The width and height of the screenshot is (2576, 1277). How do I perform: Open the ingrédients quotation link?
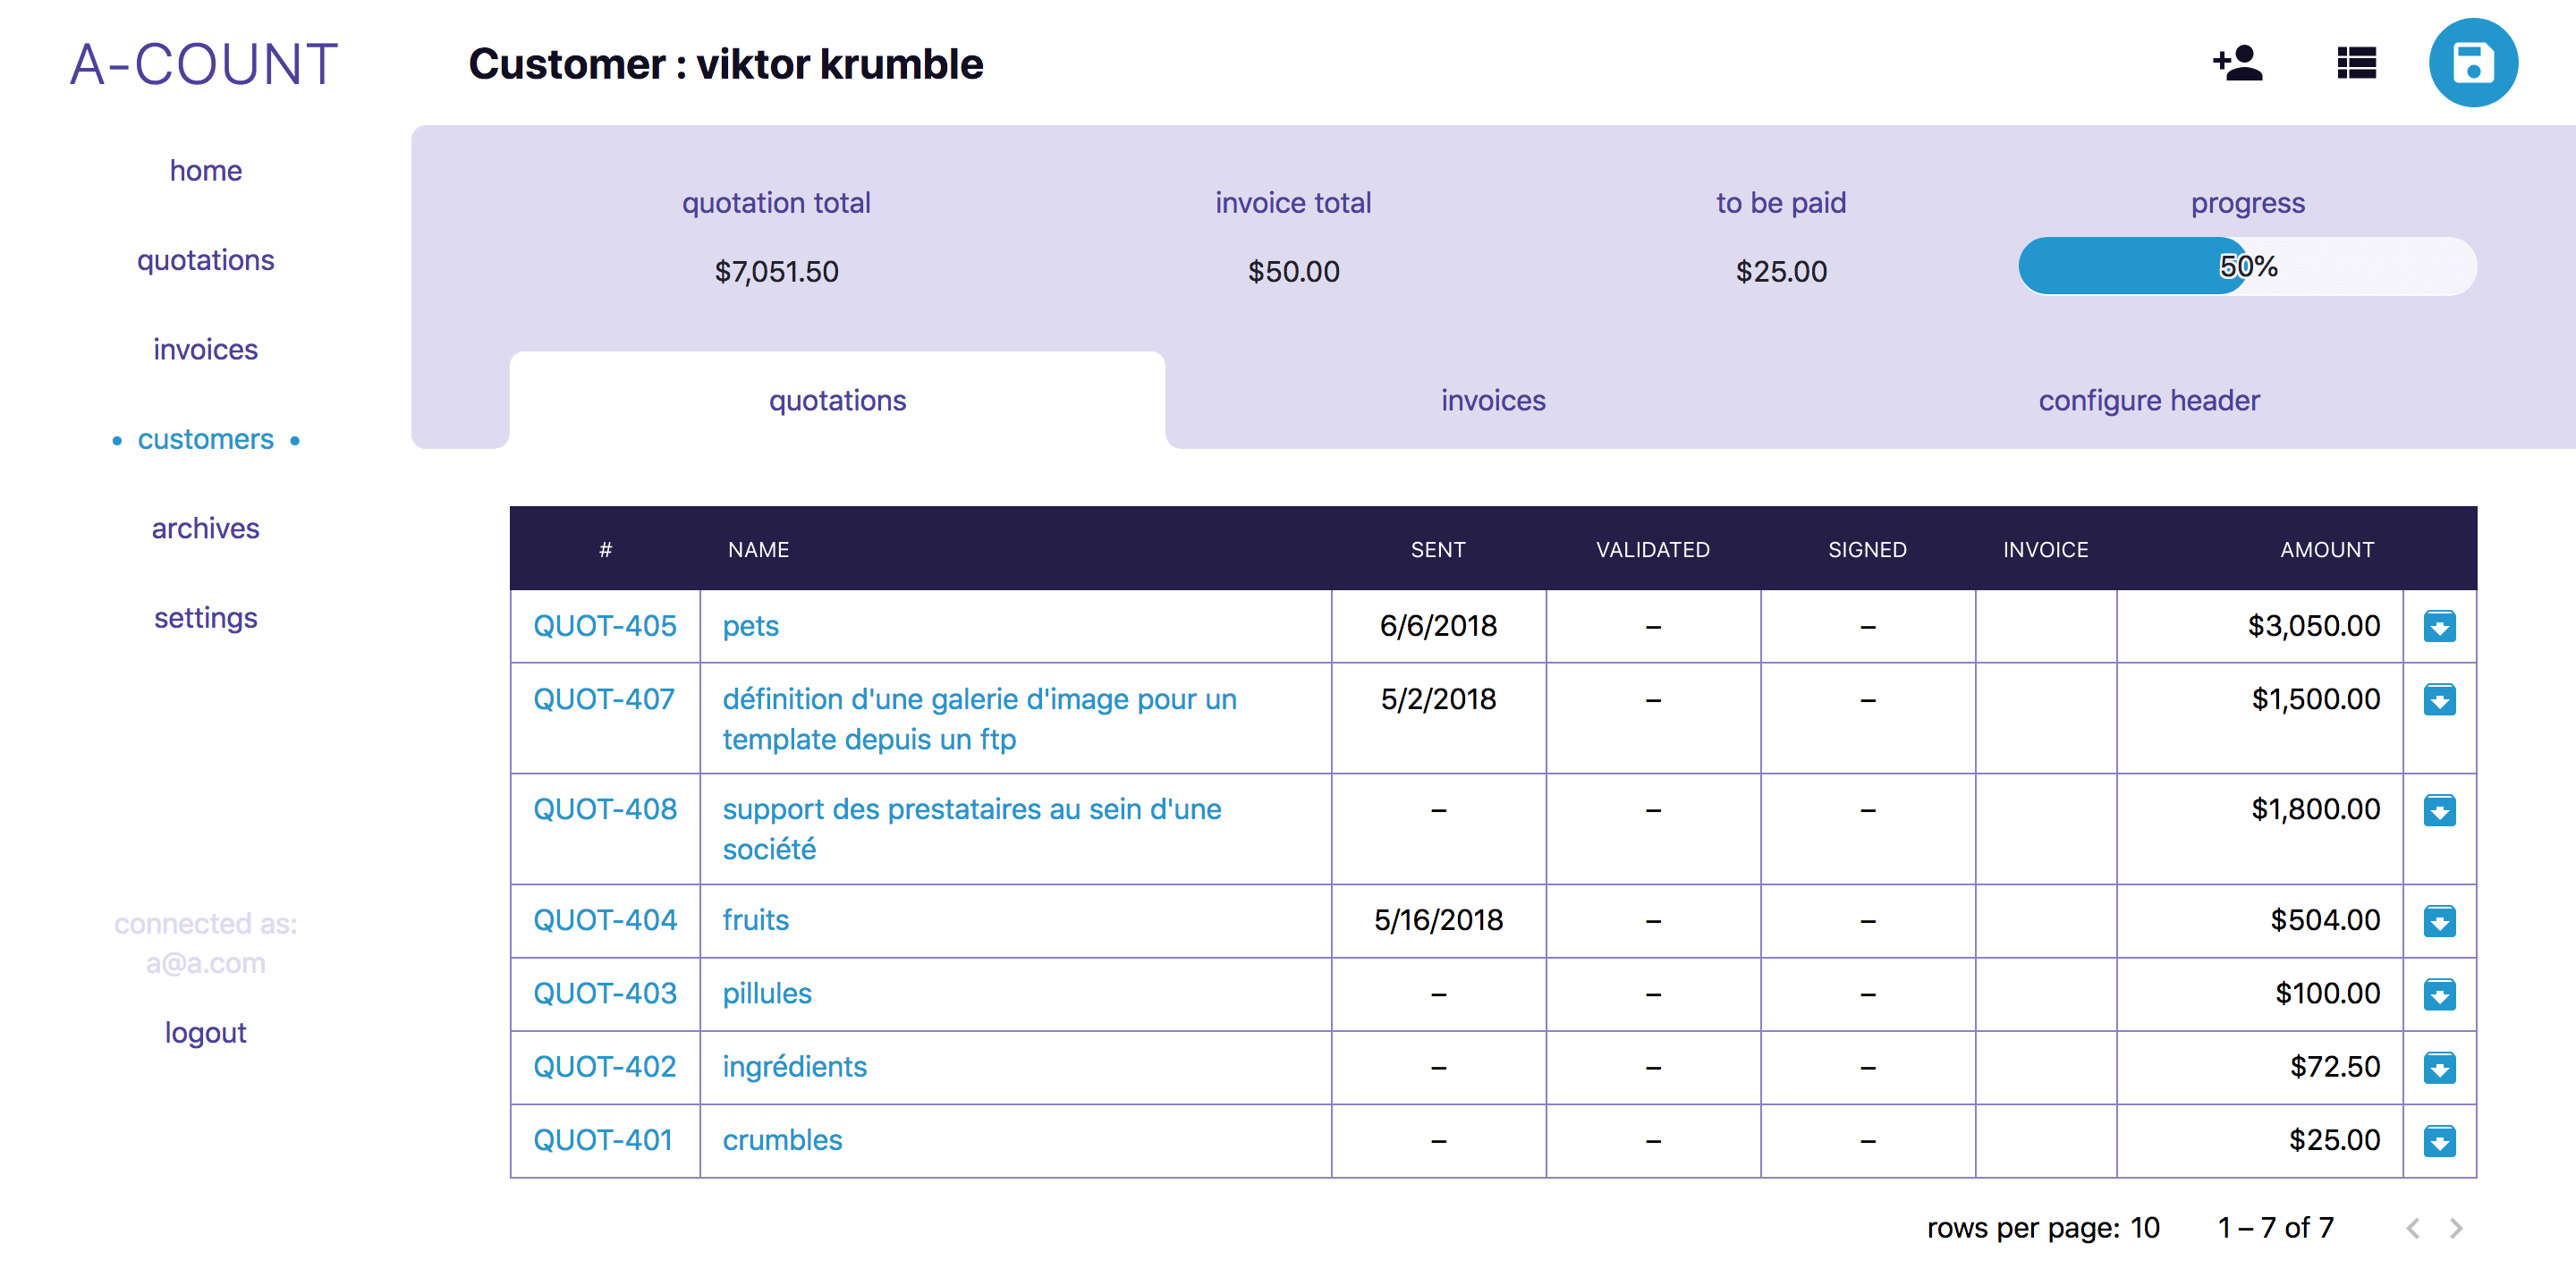794,1067
